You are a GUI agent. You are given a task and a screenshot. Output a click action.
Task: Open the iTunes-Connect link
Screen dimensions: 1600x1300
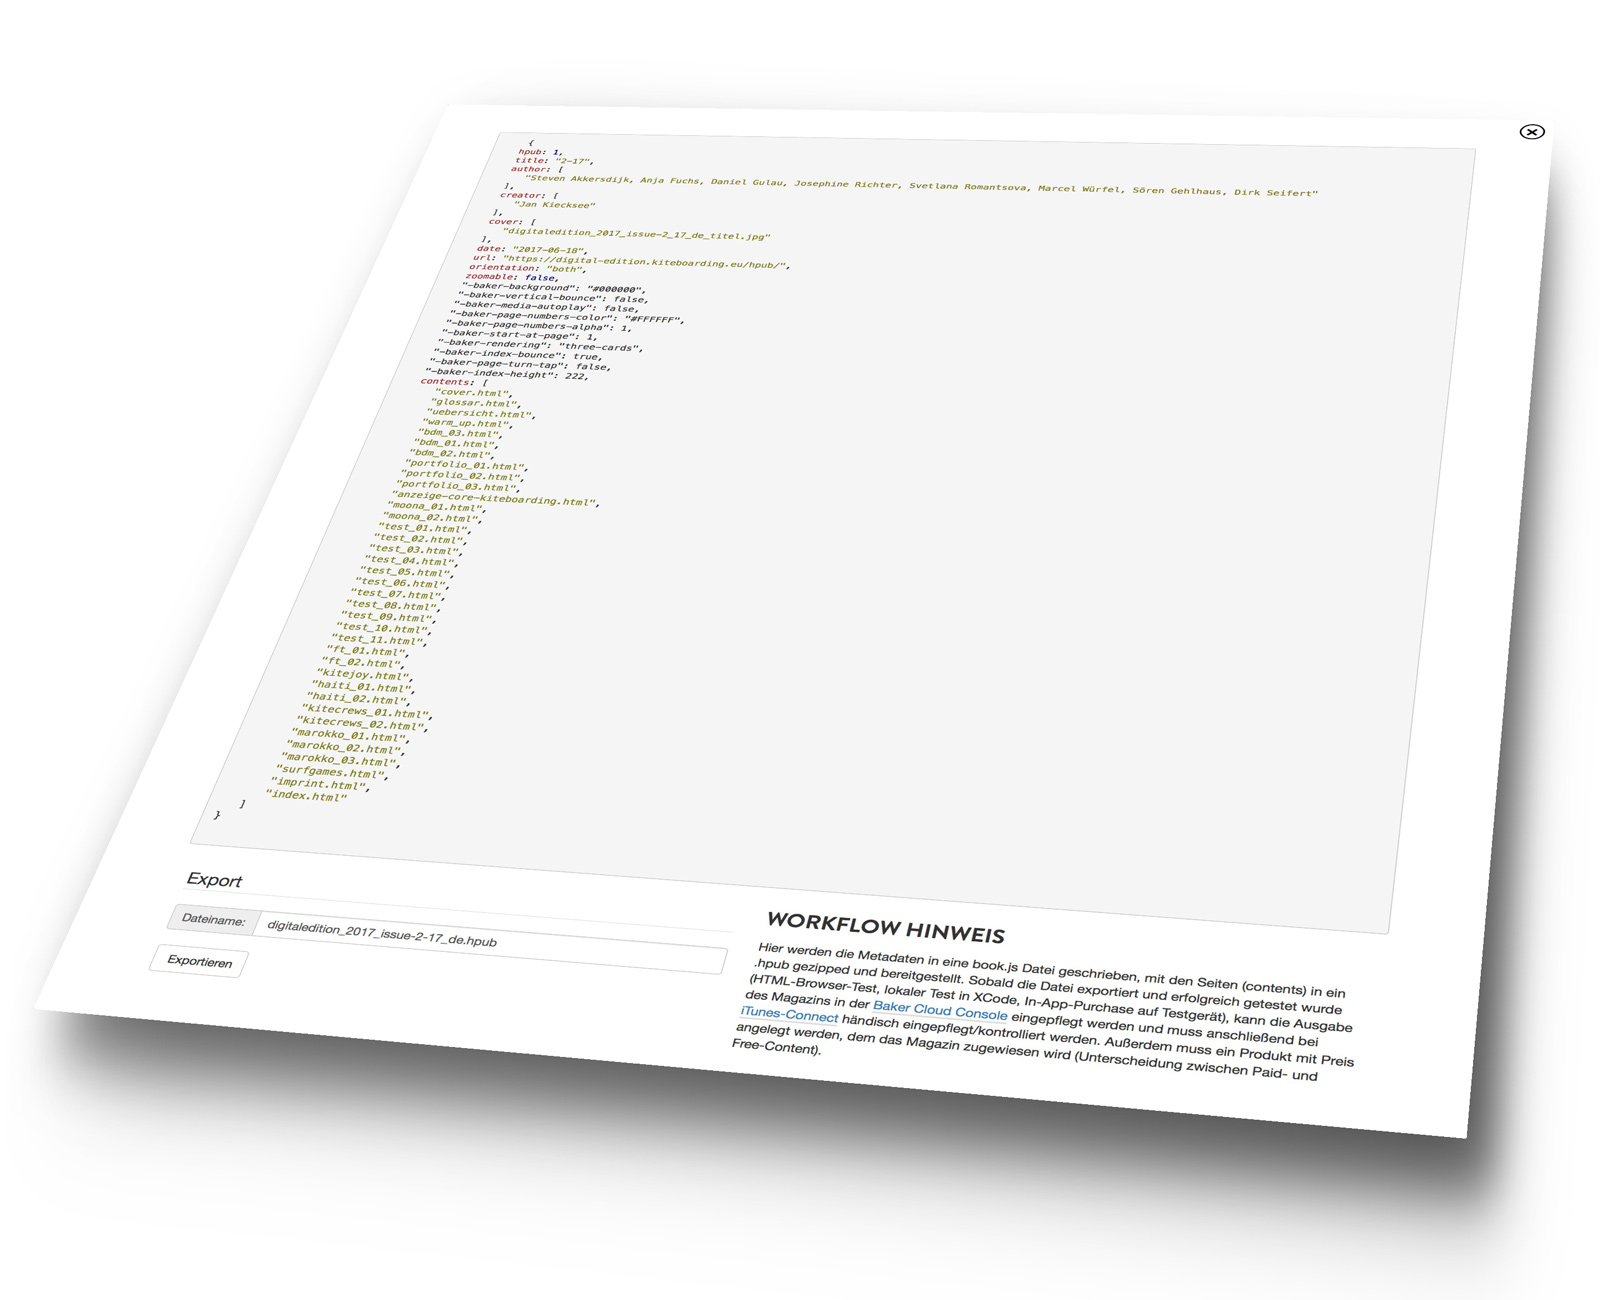789,1014
